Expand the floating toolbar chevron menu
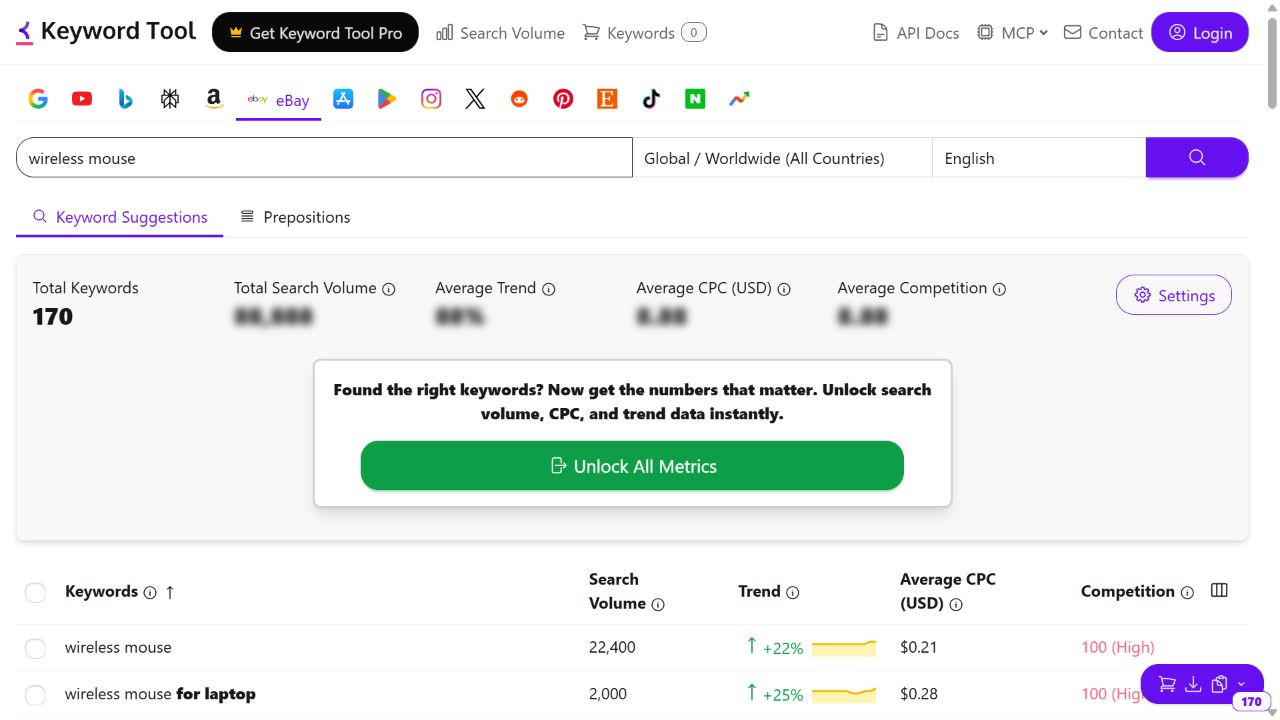This screenshot has width=1280, height=720. pos(1241,685)
